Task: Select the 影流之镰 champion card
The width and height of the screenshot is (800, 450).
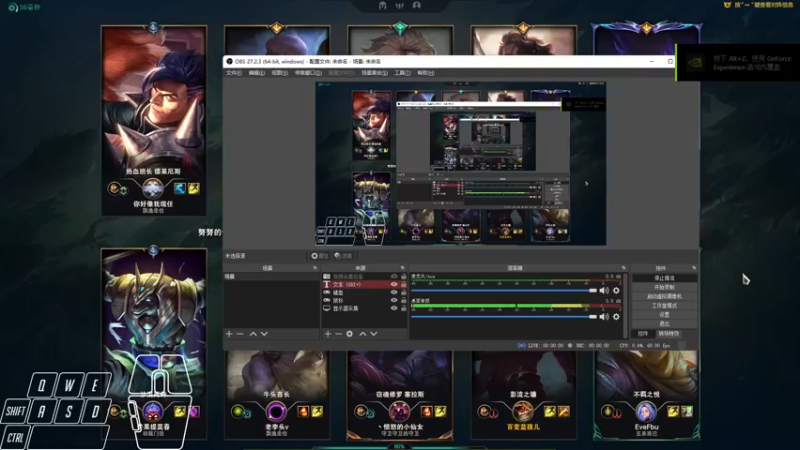Action: point(523,394)
